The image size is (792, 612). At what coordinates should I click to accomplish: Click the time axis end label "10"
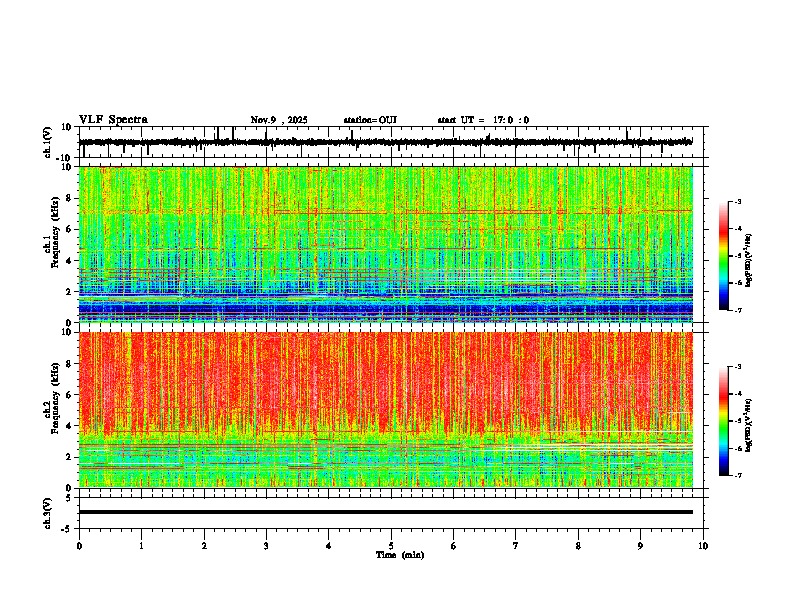pyautogui.click(x=703, y=546)
